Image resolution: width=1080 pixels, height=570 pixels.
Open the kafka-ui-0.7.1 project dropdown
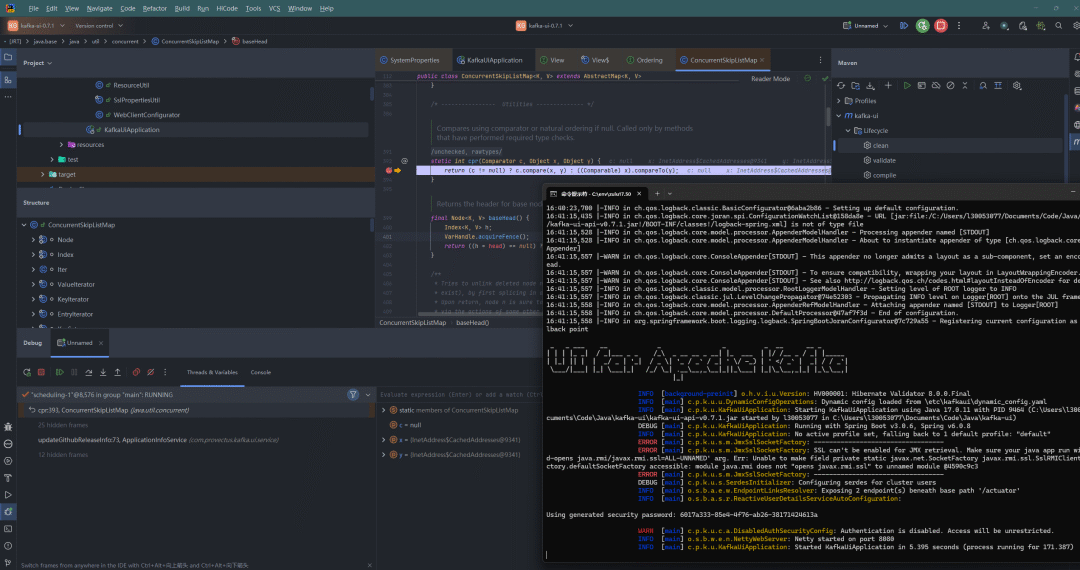37,25
